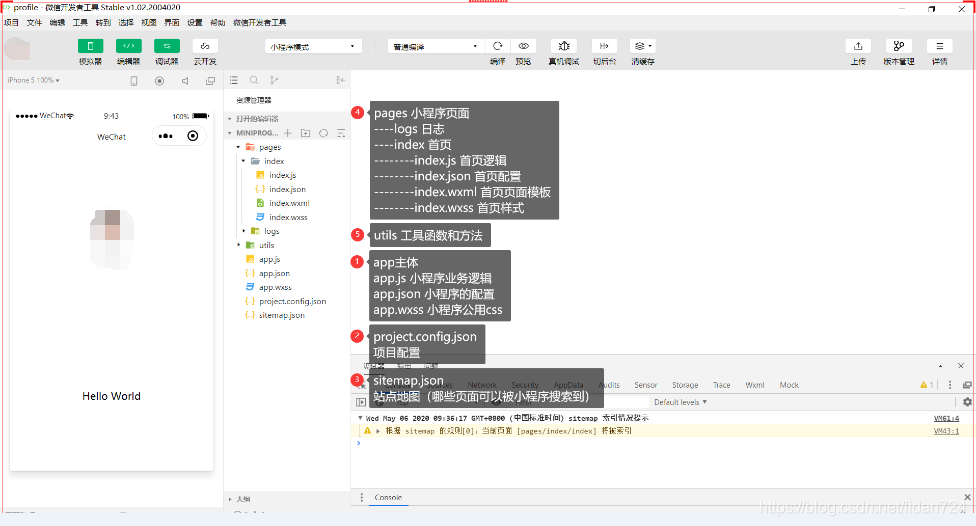Open the 小程序模式 mode dropdown

click(313, 47)
